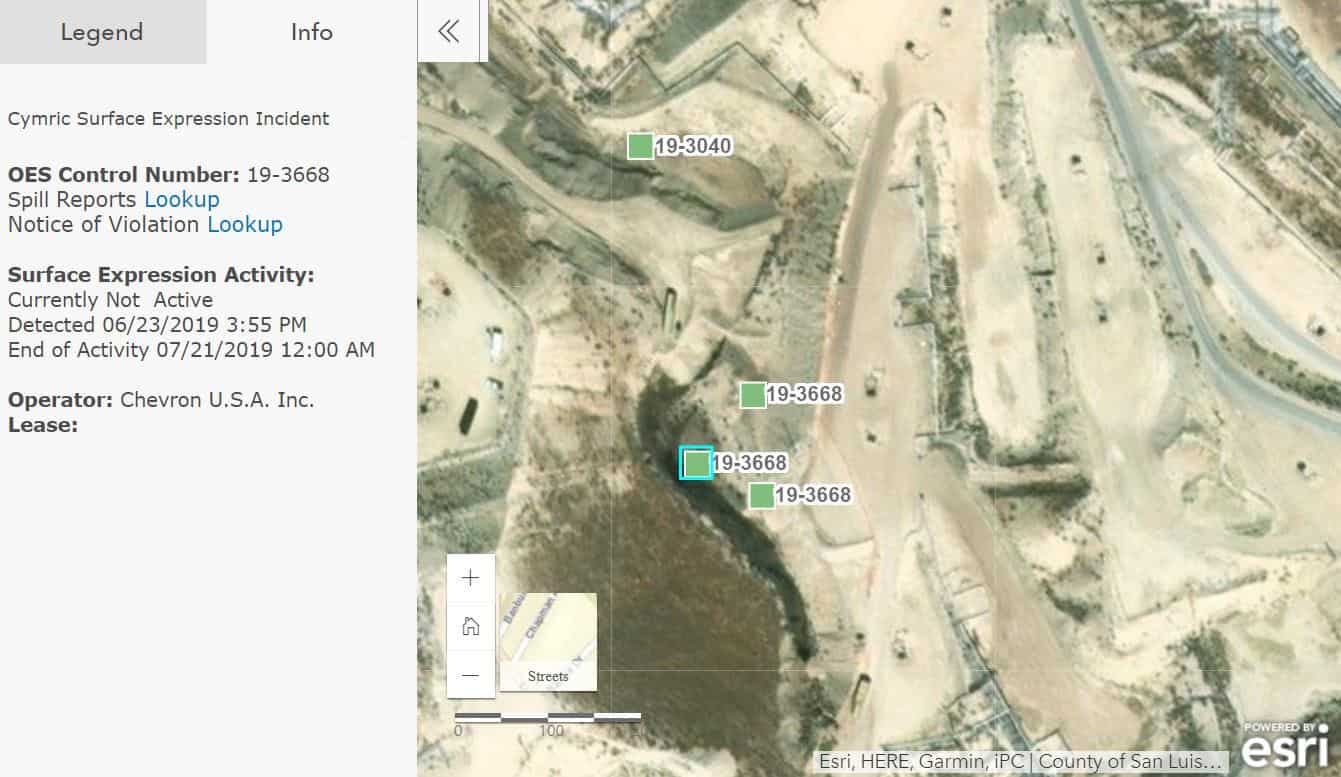This screenshot has height=777, width=1341.
Task: Toggle the basemap to Streets view
Action: [x=547, y=640]
